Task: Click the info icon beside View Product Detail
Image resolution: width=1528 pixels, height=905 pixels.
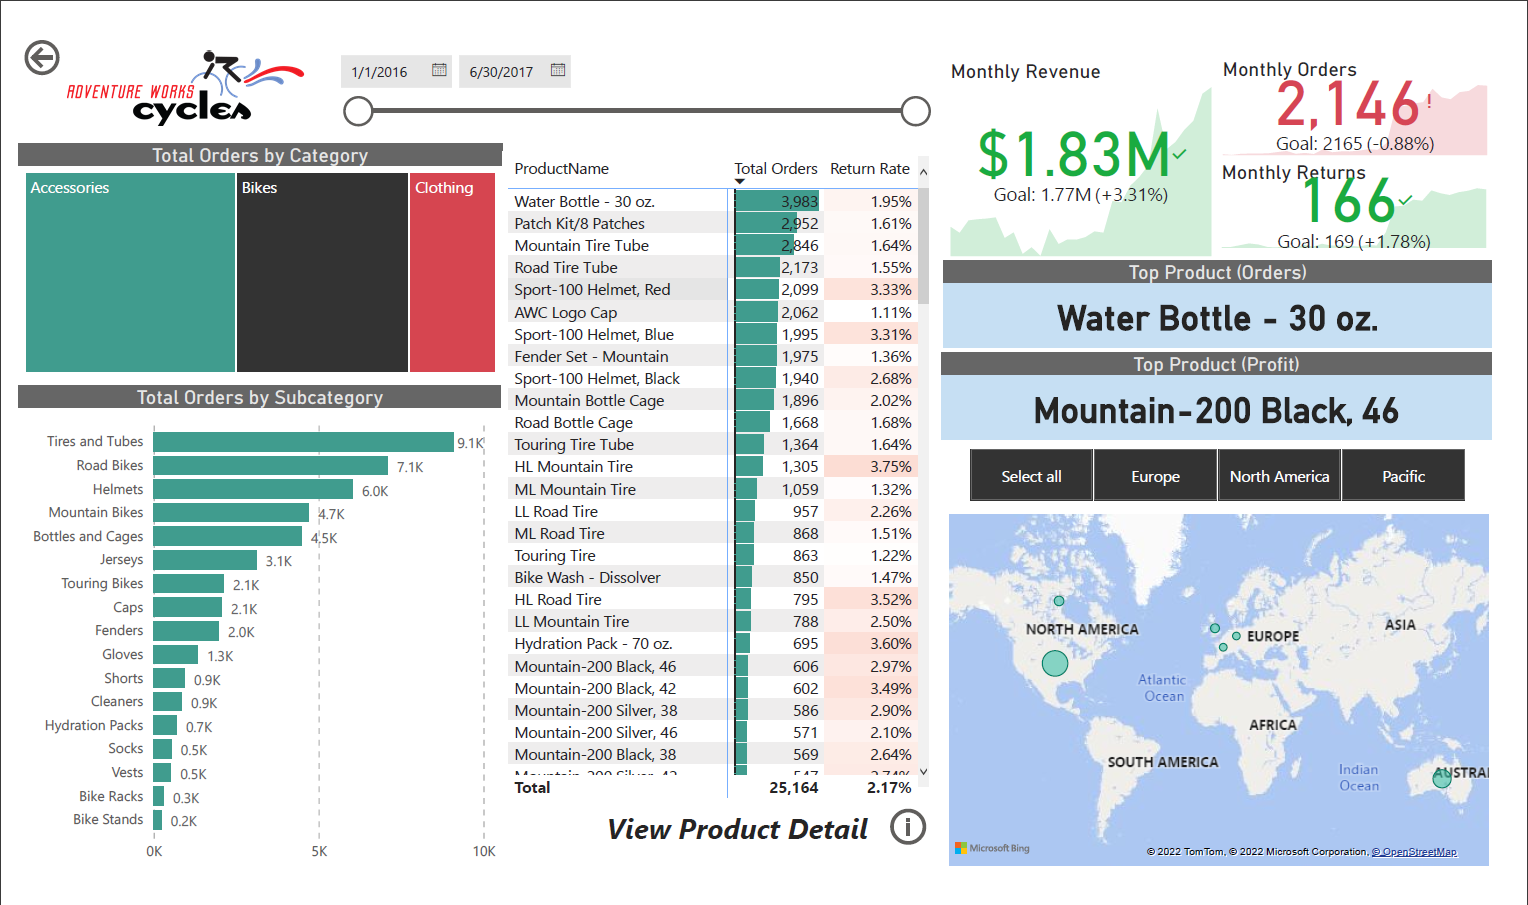Action: click(x=908, y=828)
